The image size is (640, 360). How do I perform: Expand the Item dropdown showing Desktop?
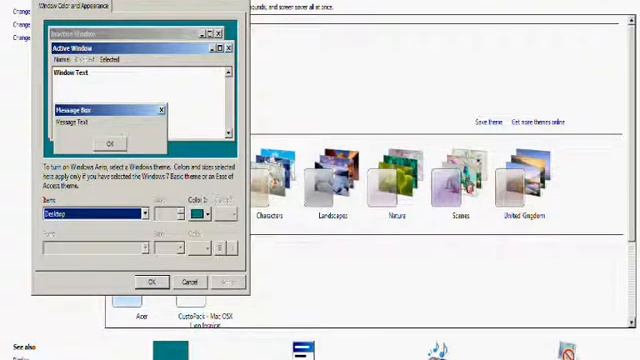pyautogui.click(x=144, y=213)
